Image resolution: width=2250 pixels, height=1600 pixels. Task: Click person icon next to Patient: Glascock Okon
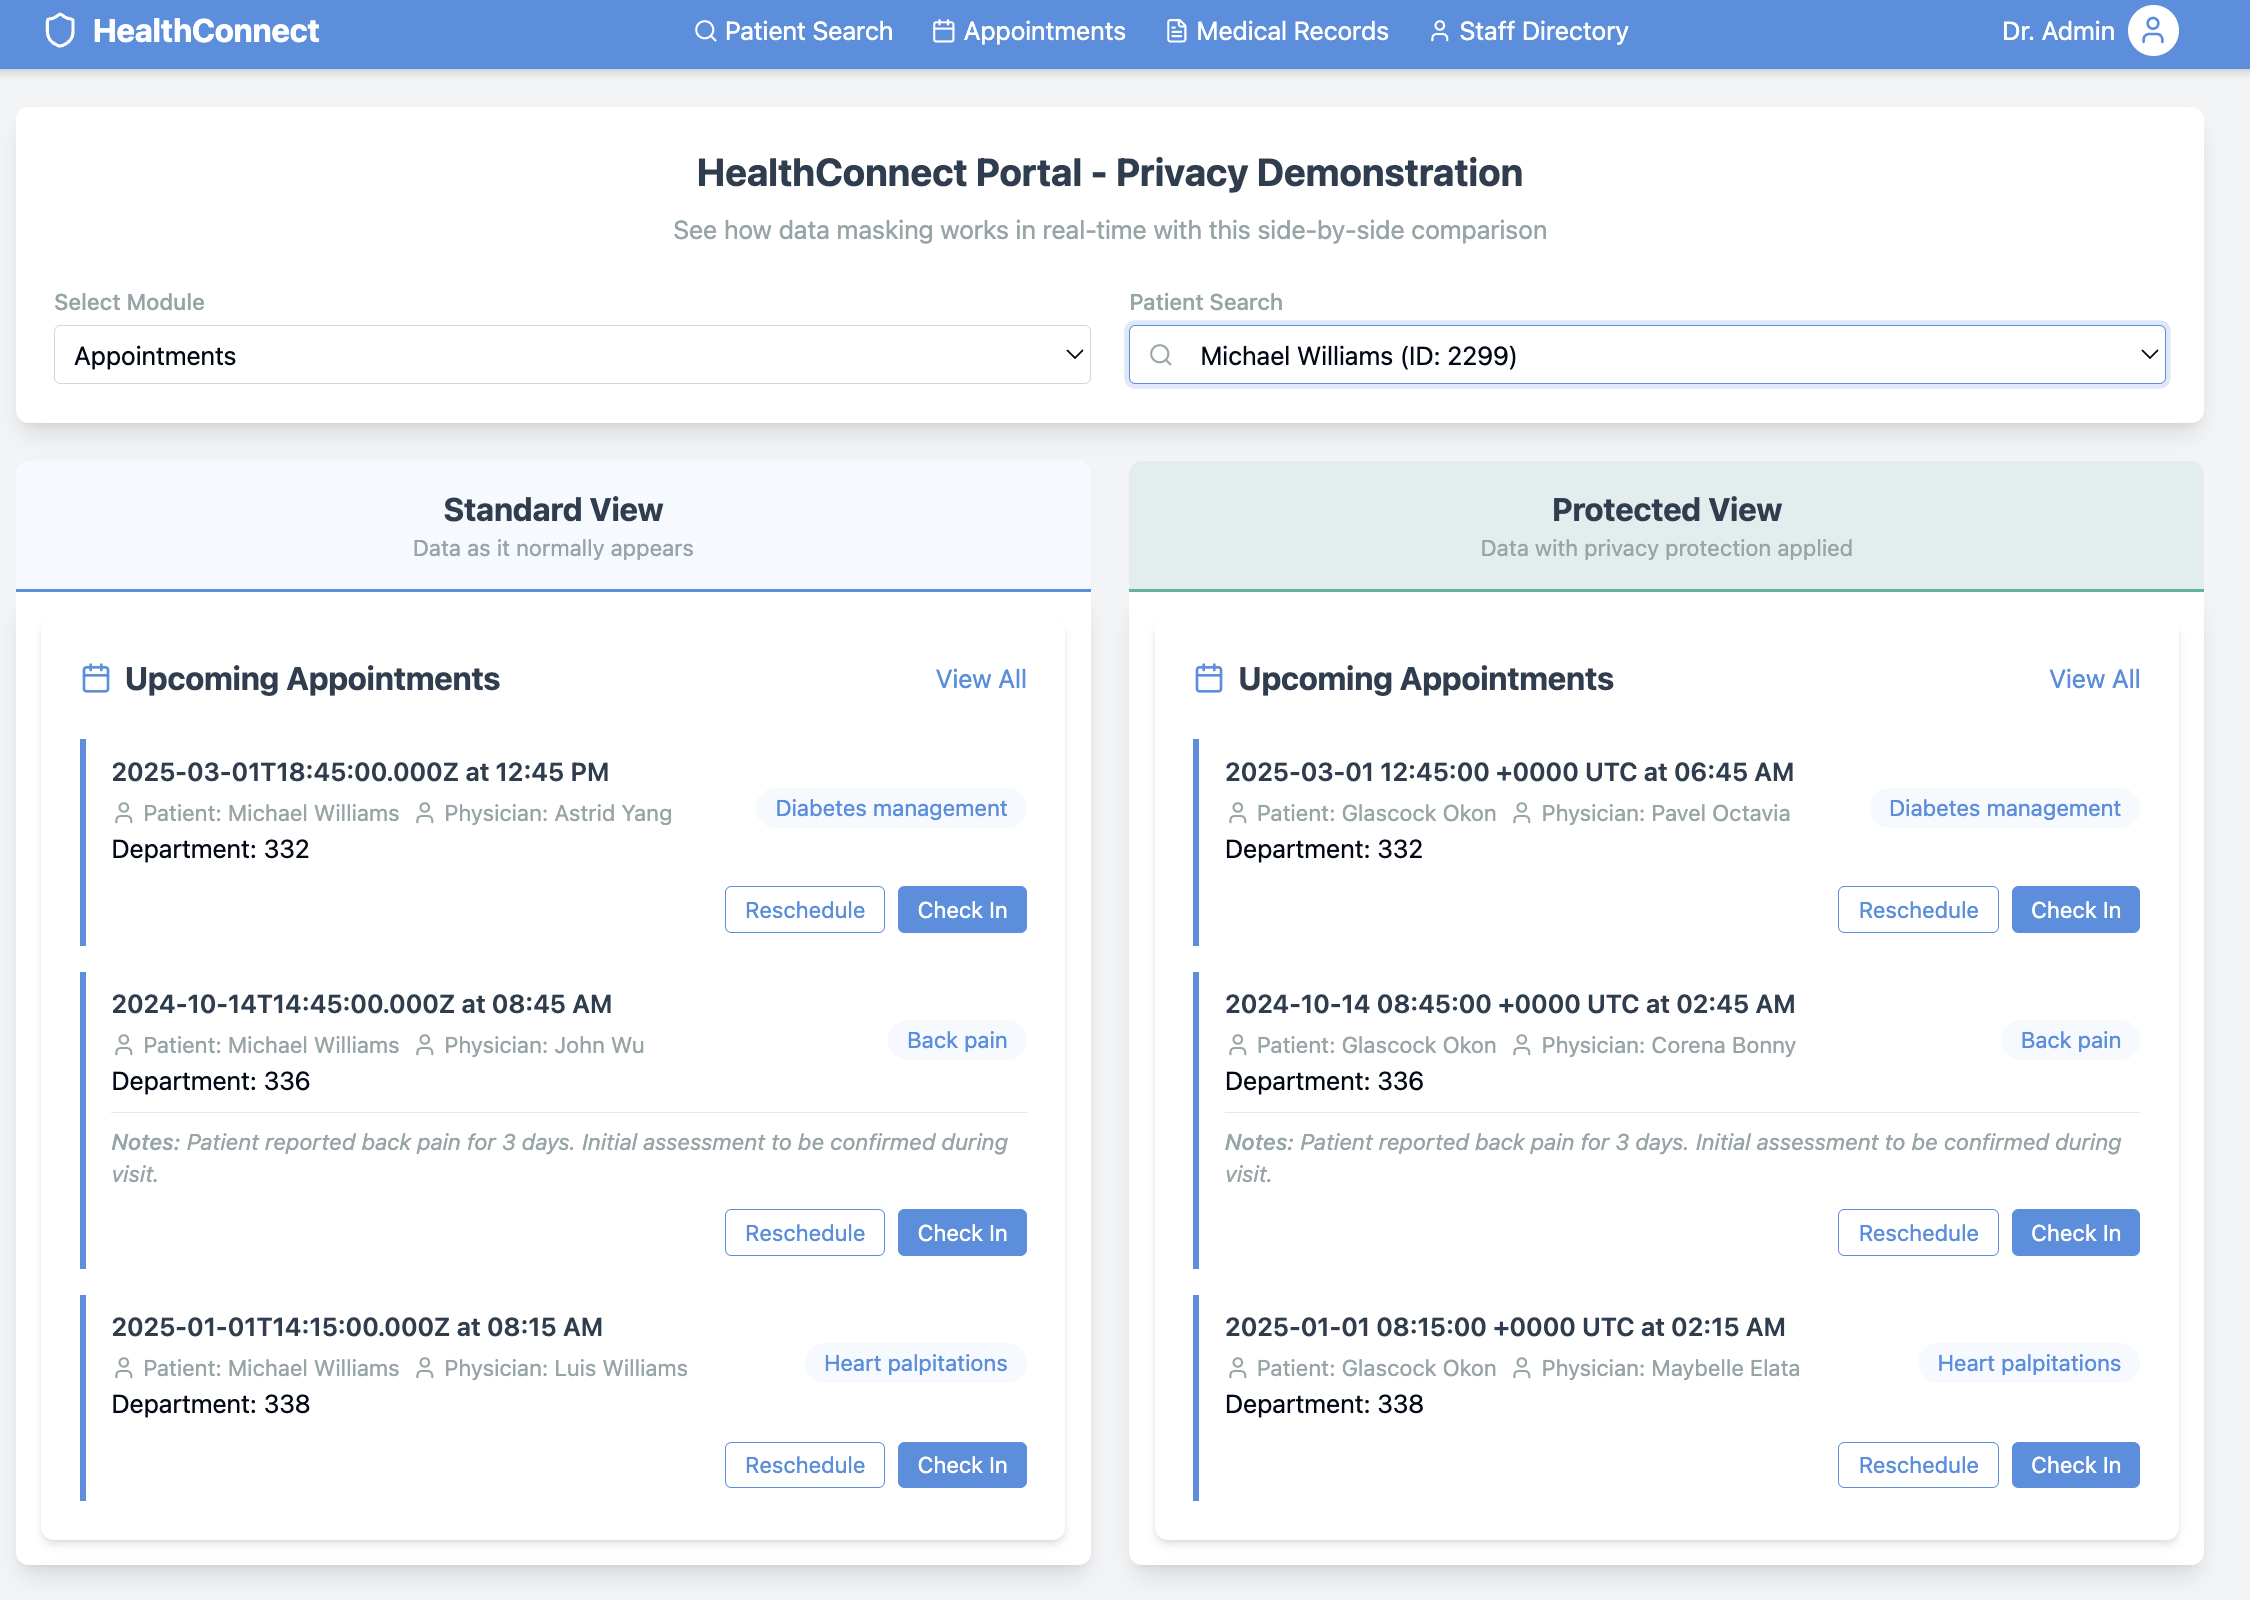click(1237, 813)
